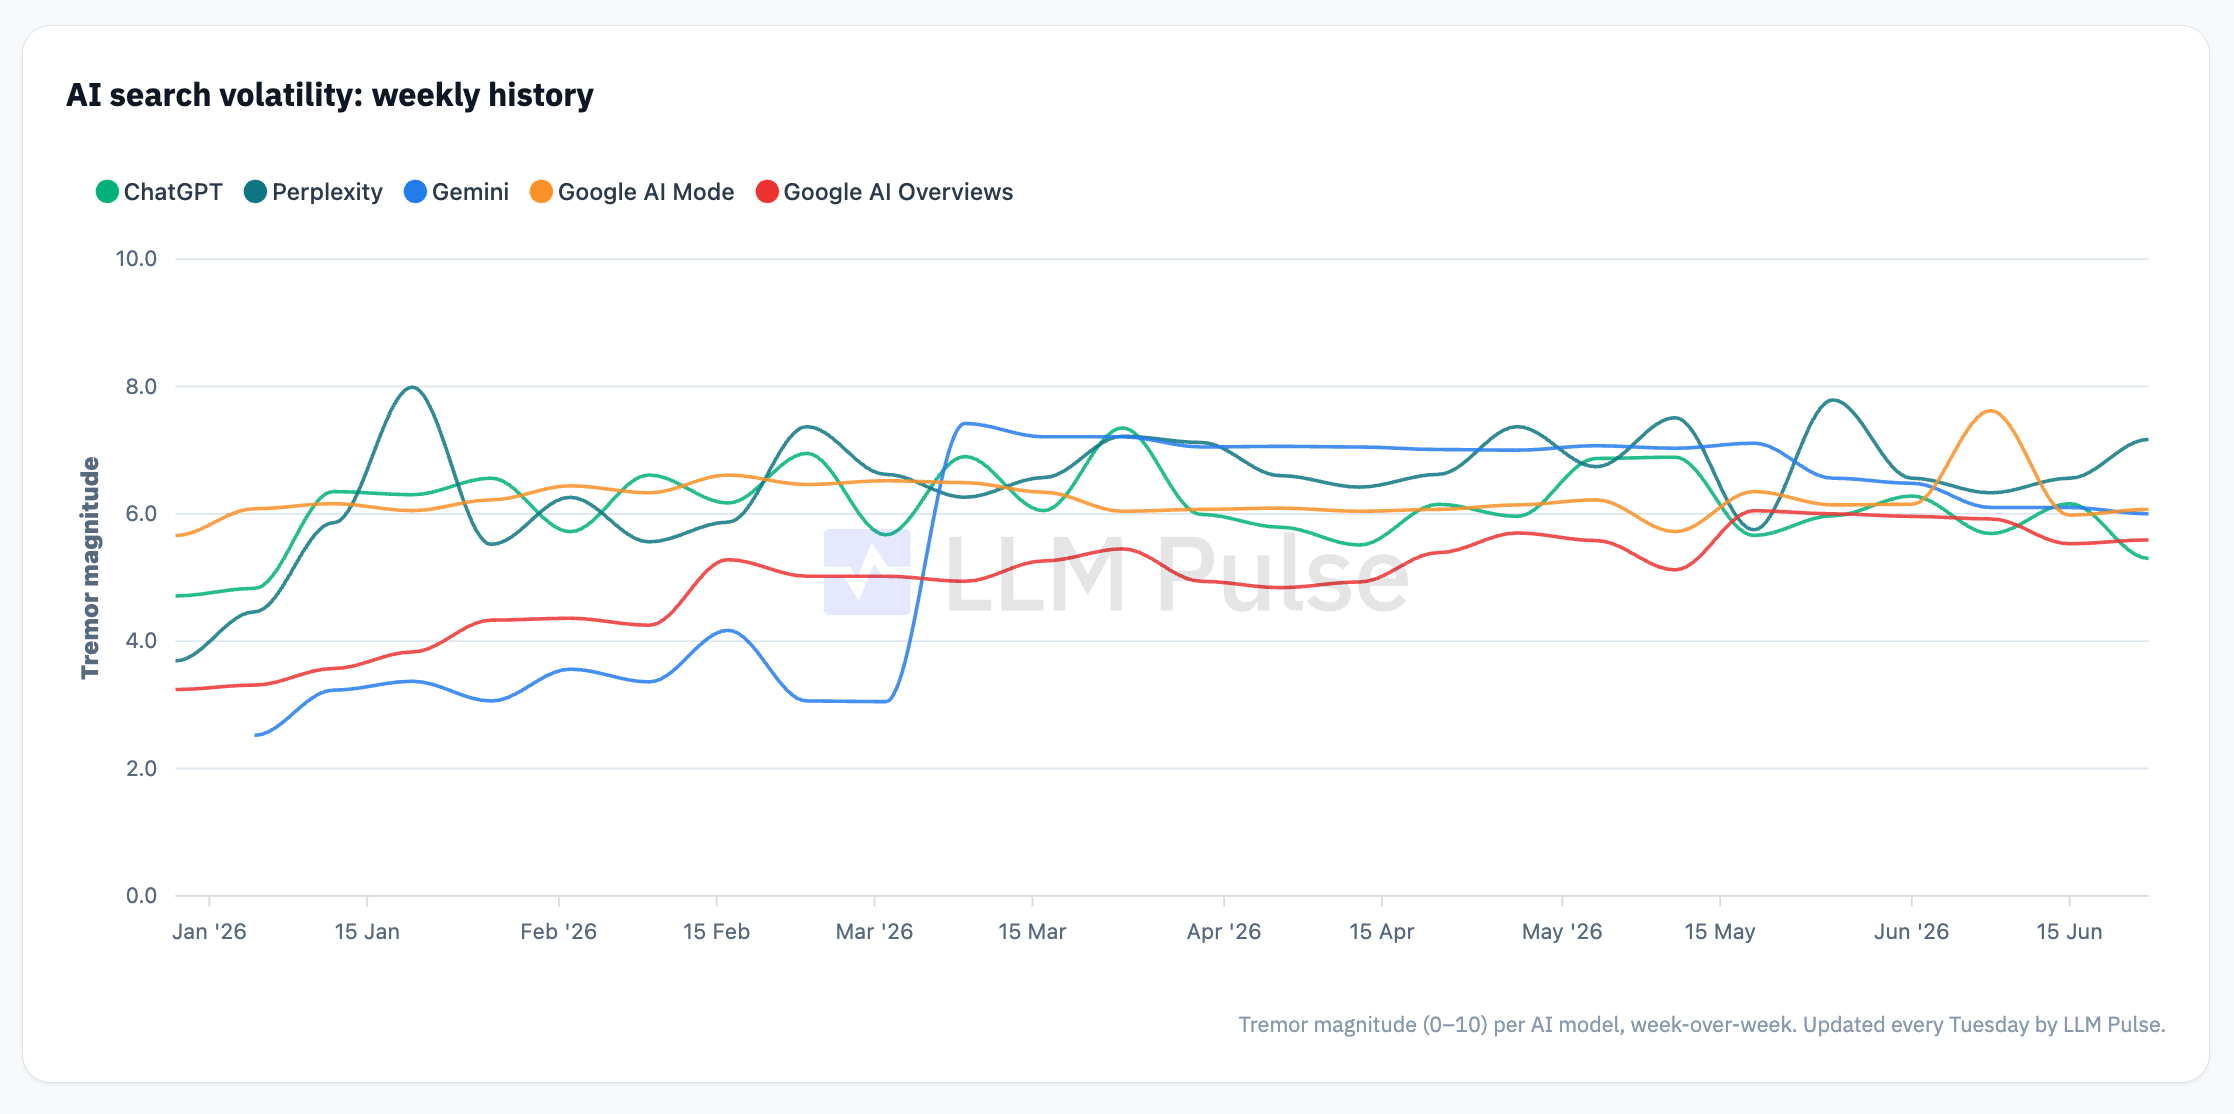This screenshot has height=1114, width=2234.
Task: Toggle the ChatGPT series label
Action: pos(173,192)
